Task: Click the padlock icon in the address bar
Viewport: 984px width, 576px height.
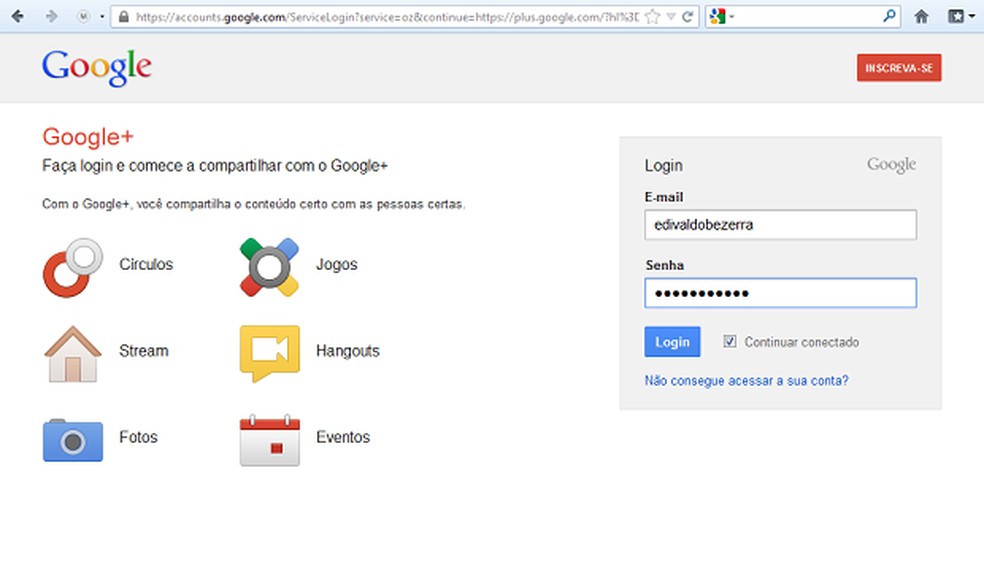Action: click(122, 16)
